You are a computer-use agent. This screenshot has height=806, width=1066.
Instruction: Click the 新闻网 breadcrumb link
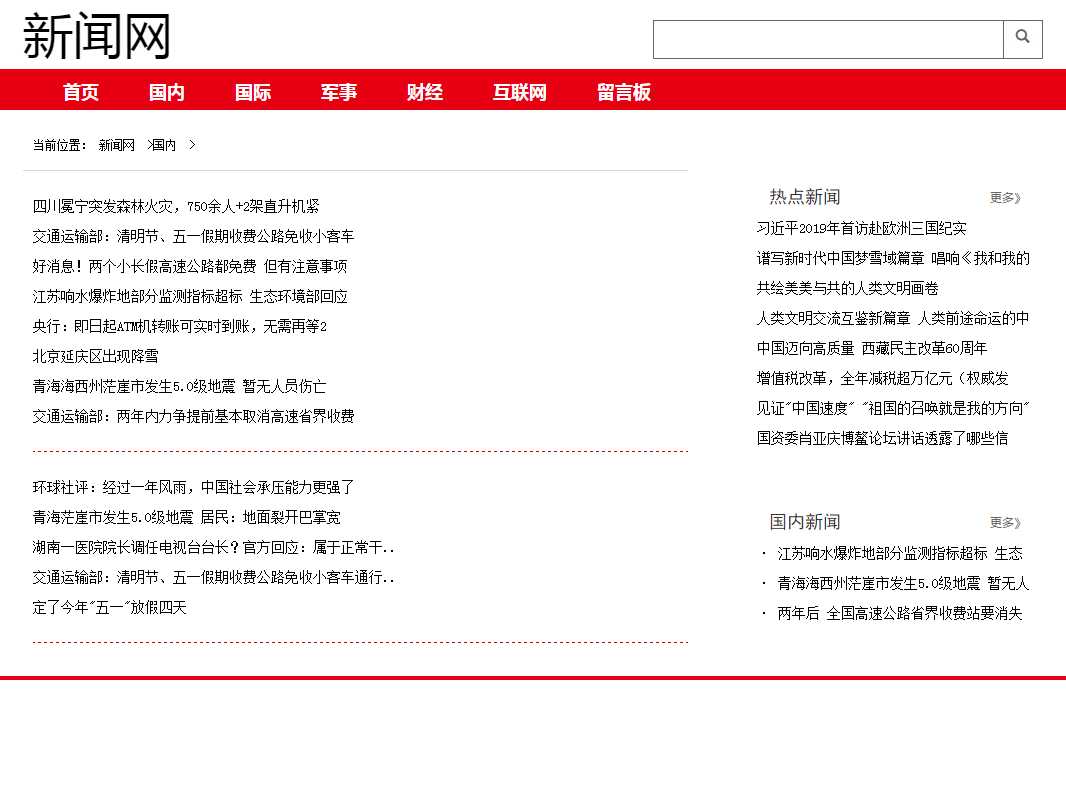coord(116,145)
